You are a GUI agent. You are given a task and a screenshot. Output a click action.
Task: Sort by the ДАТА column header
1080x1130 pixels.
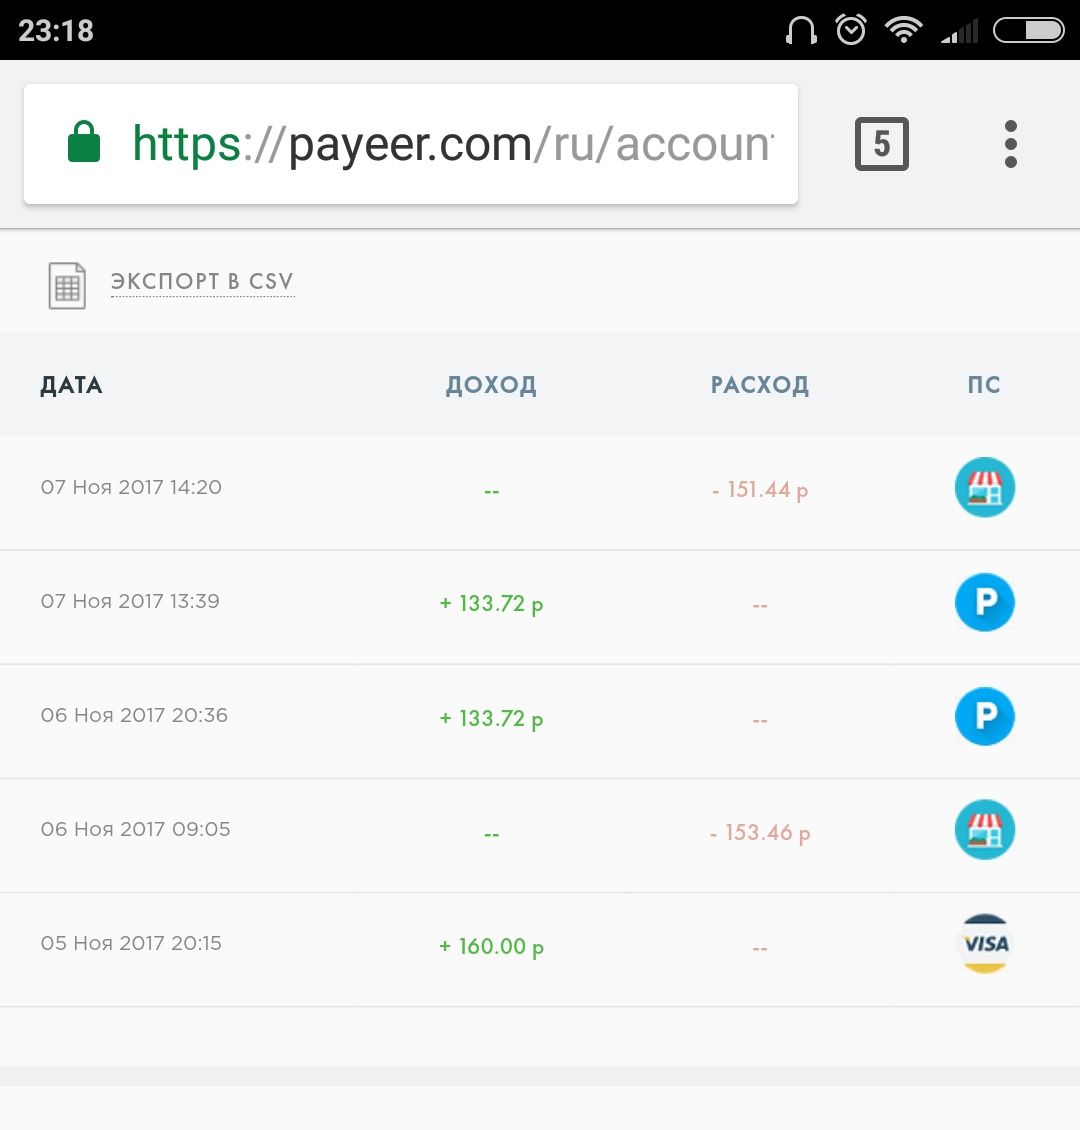coord(71,385)
